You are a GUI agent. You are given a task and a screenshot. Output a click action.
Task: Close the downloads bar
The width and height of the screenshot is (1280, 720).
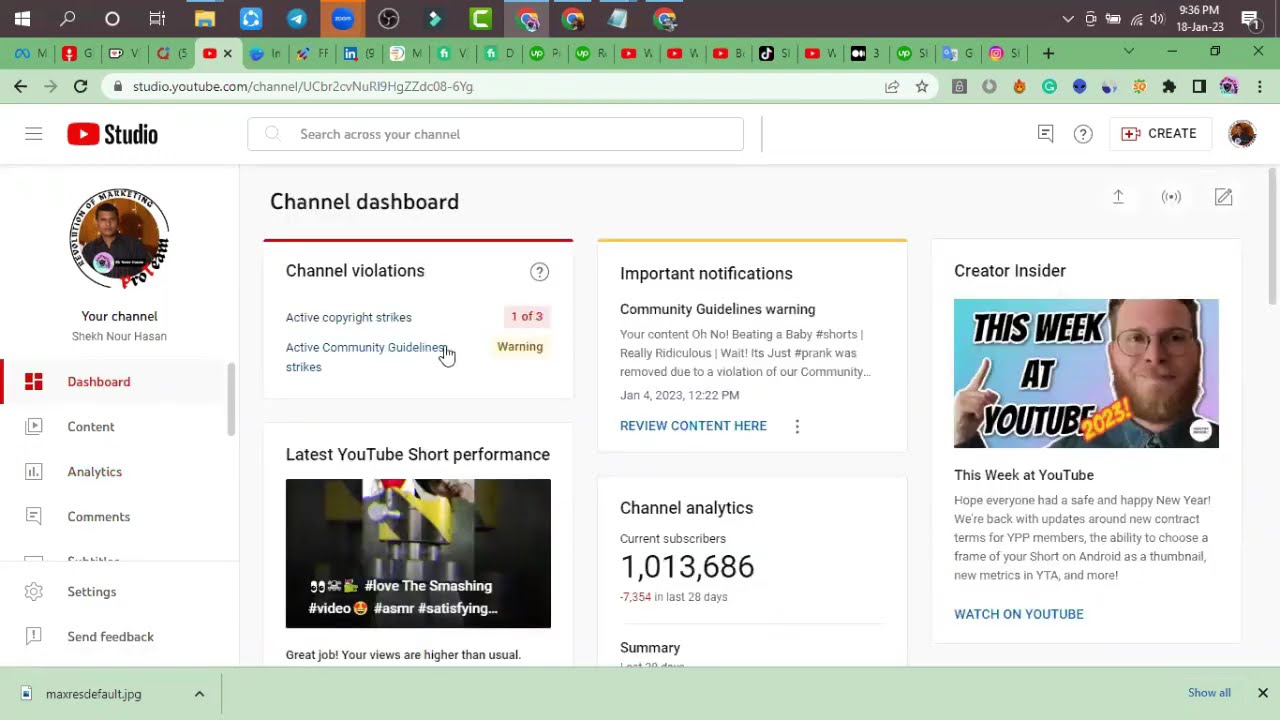pos(1262,693)
